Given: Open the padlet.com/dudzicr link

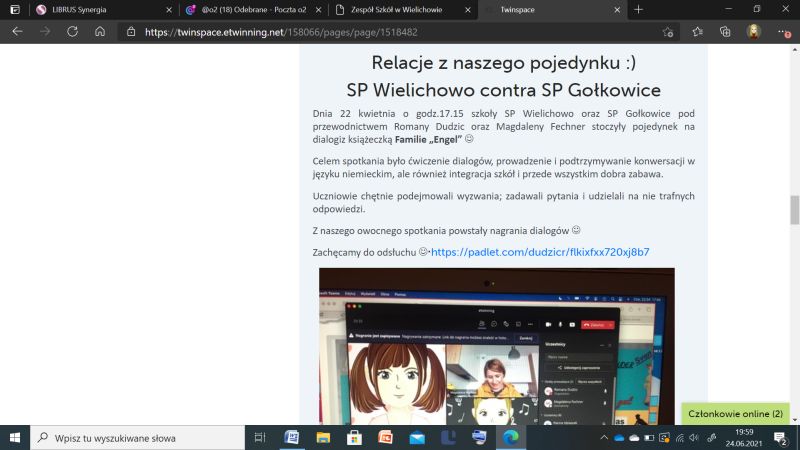Looking at the screenshot, I should click(x=540, y=252).
